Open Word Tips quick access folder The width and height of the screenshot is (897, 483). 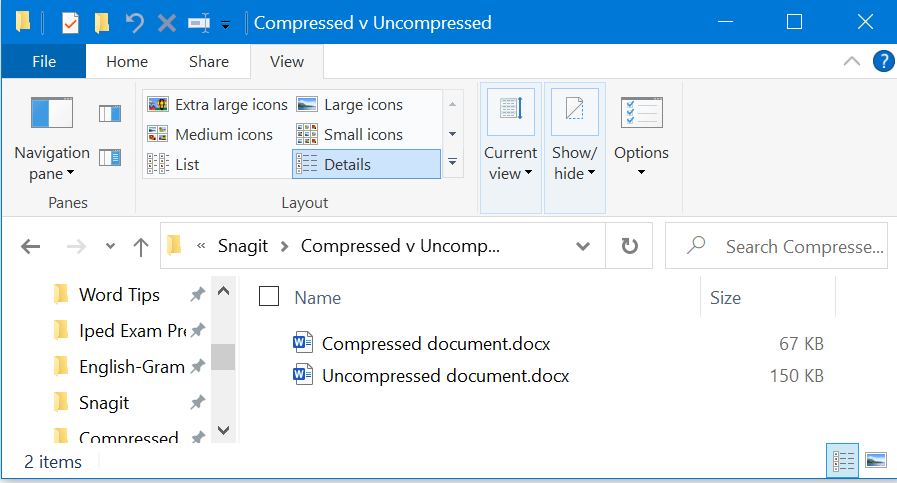119,295
